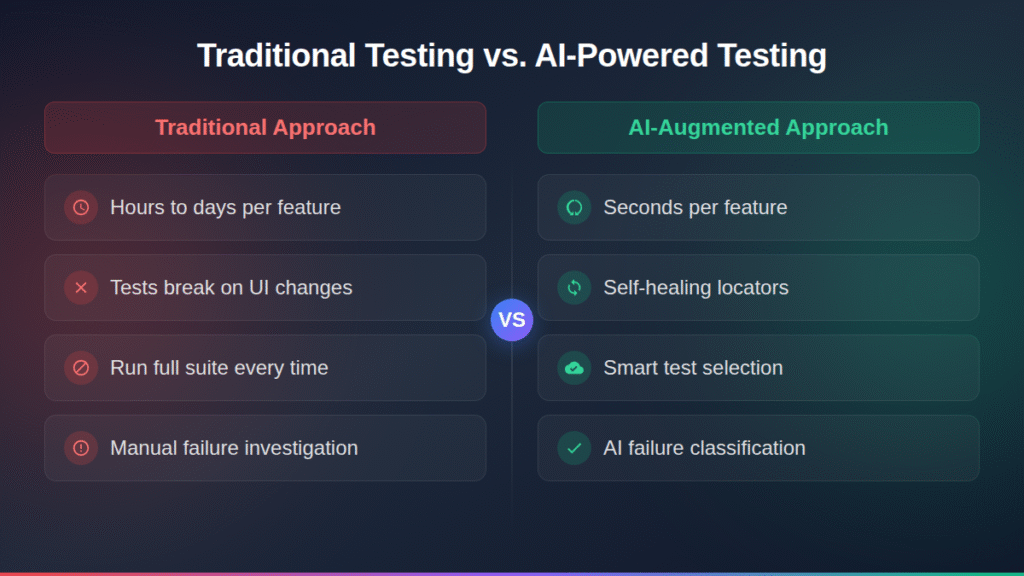1024x576 pixels.
Task: Click the main comparison title text
Action: pos(512,56)
